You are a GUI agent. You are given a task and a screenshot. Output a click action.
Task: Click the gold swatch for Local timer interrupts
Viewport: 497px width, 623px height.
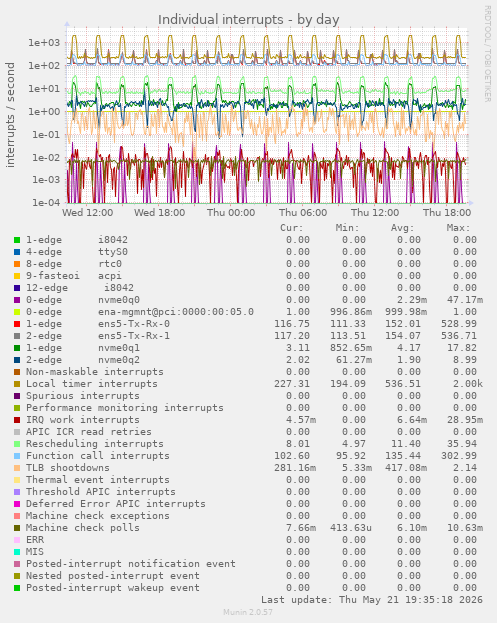pyautogui.click(x=17, y=384)
